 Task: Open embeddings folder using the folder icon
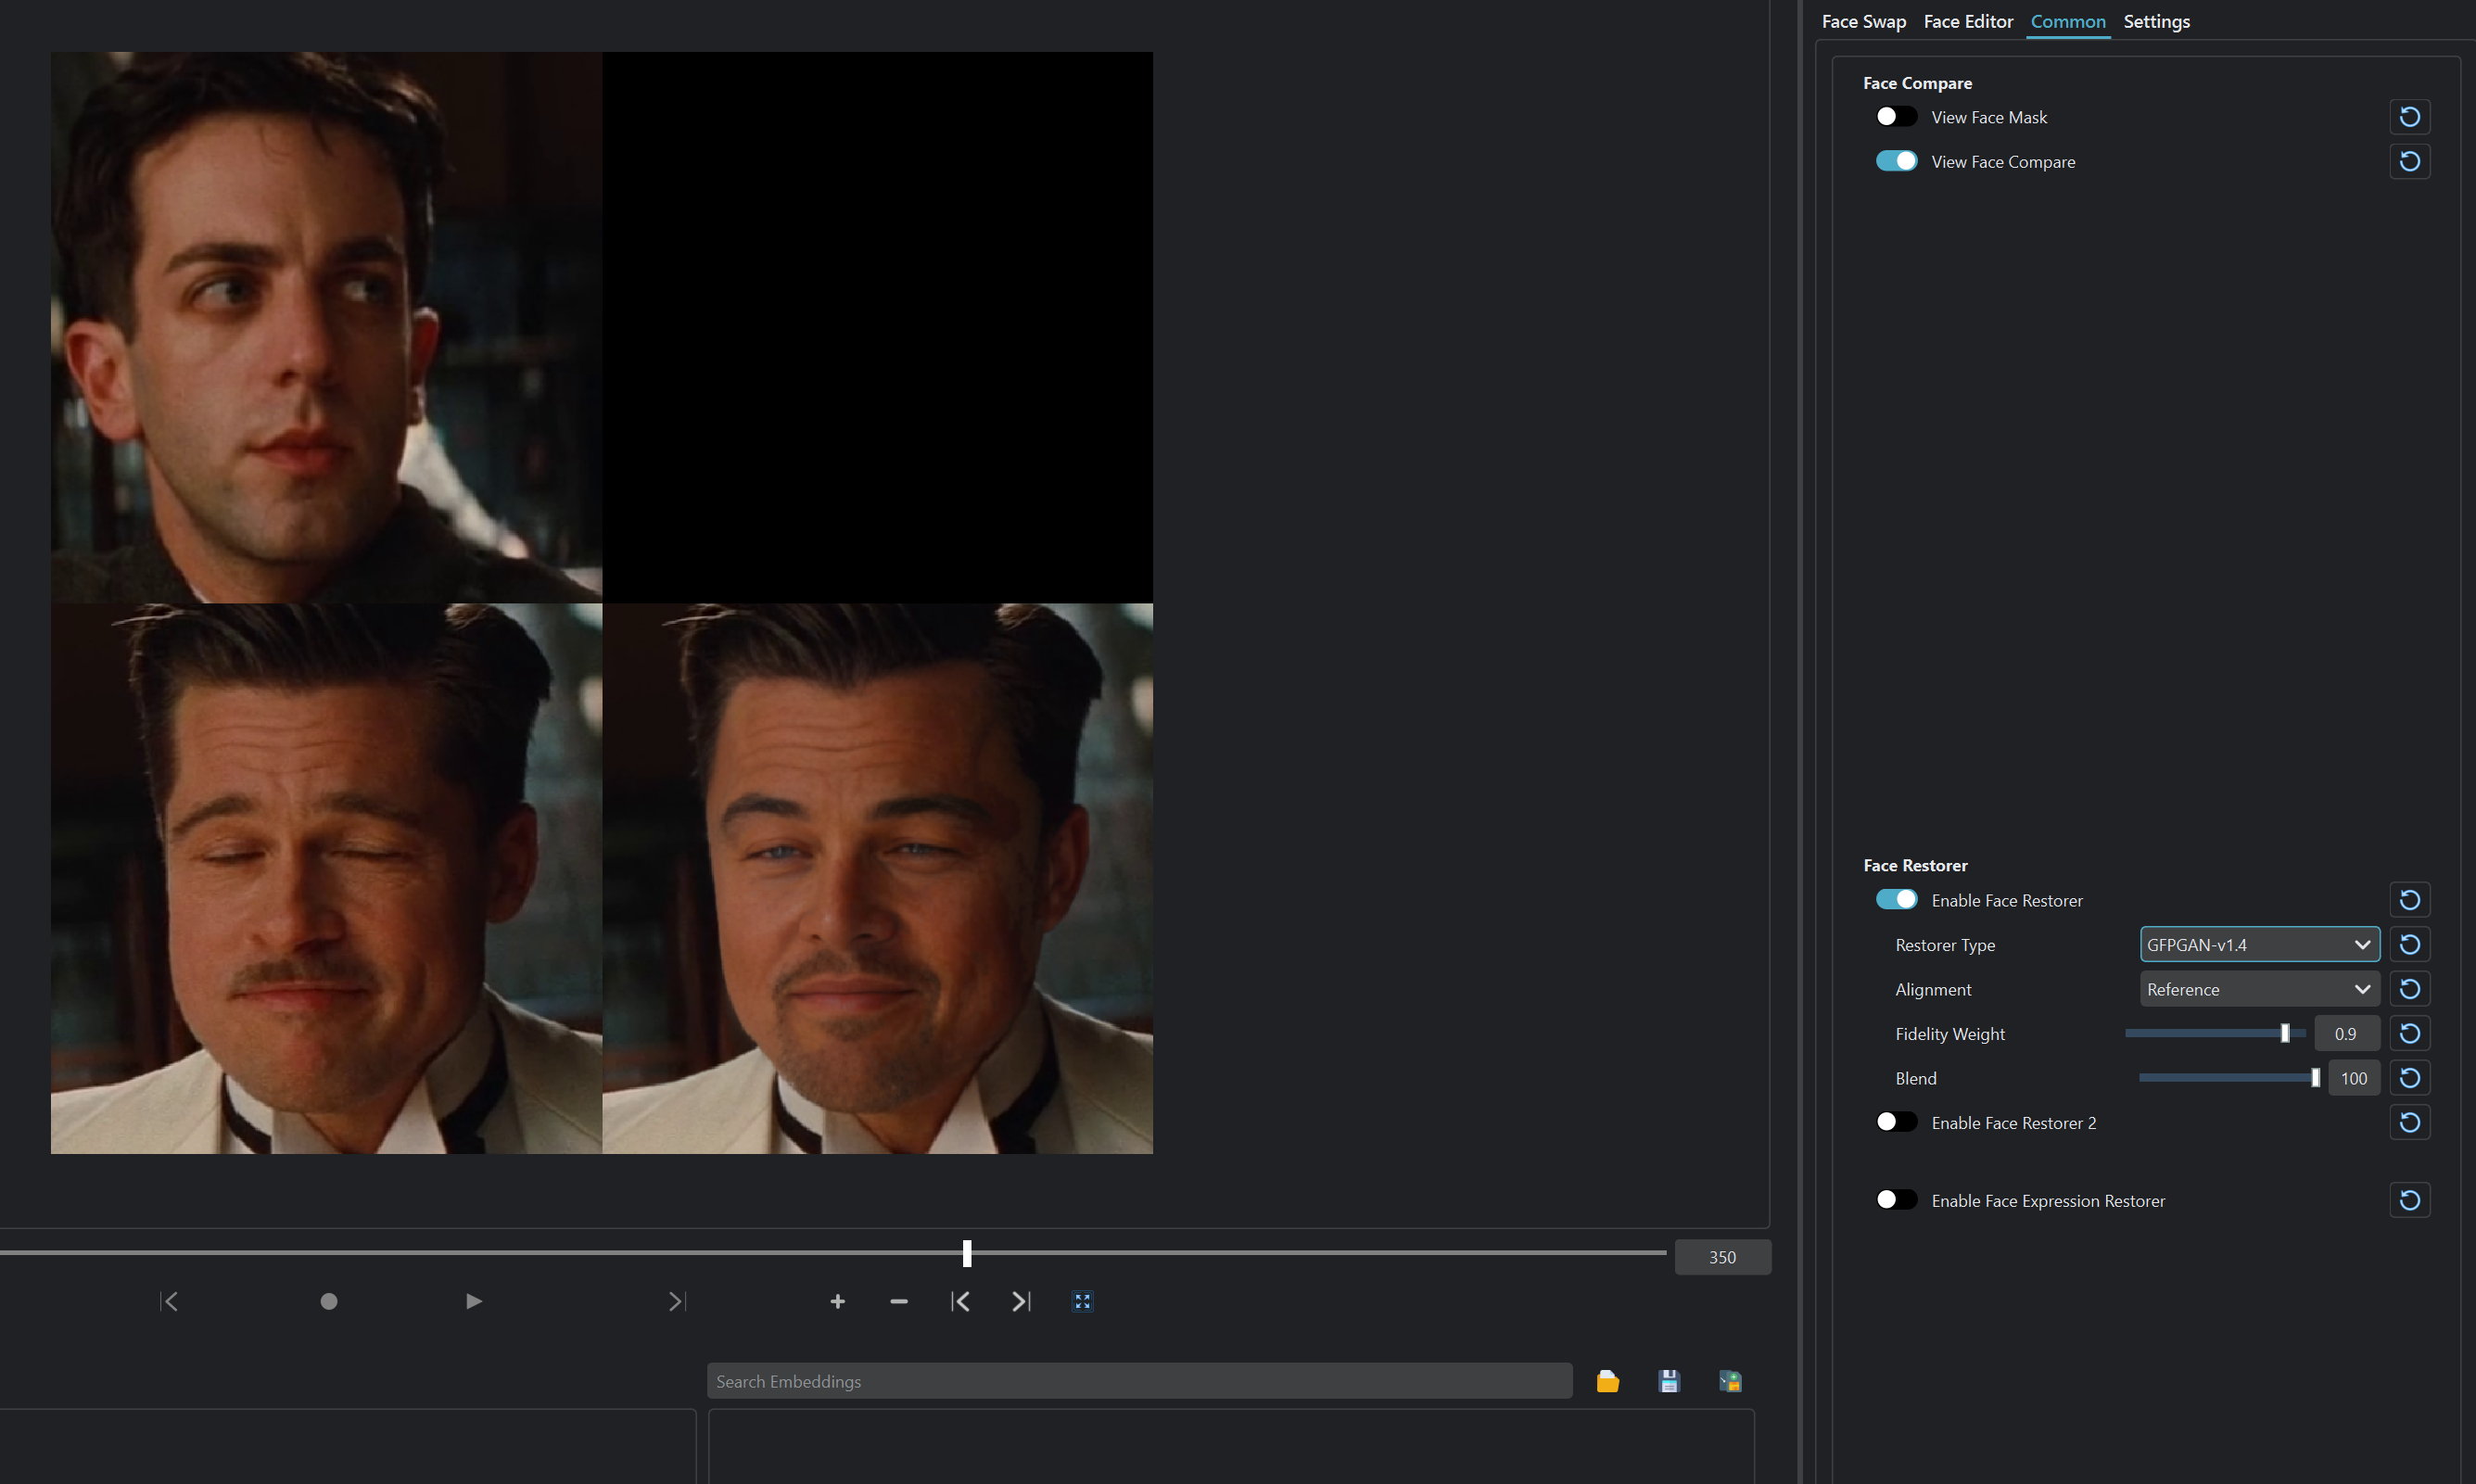pos(1607,1380)
